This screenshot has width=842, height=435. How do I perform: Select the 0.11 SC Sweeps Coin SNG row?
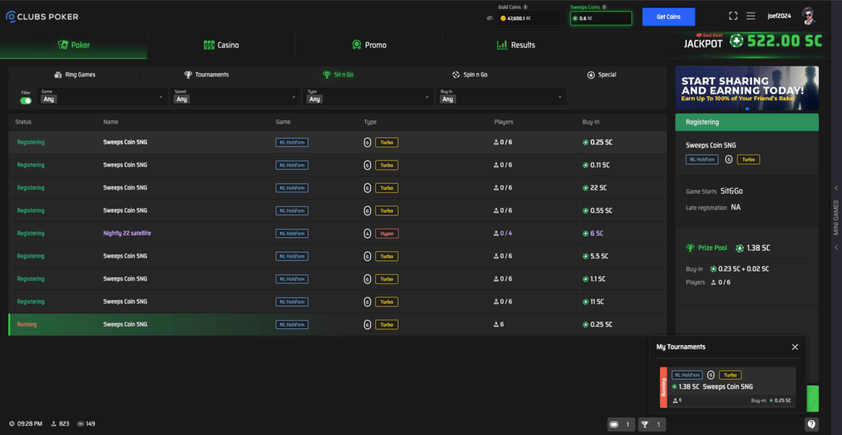point(337,165)
